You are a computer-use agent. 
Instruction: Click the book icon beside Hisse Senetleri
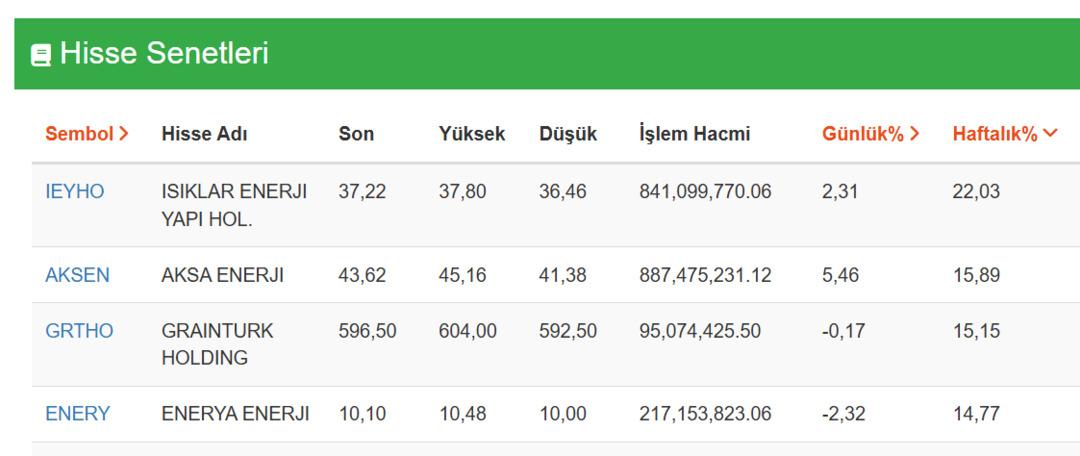[41, 55]
